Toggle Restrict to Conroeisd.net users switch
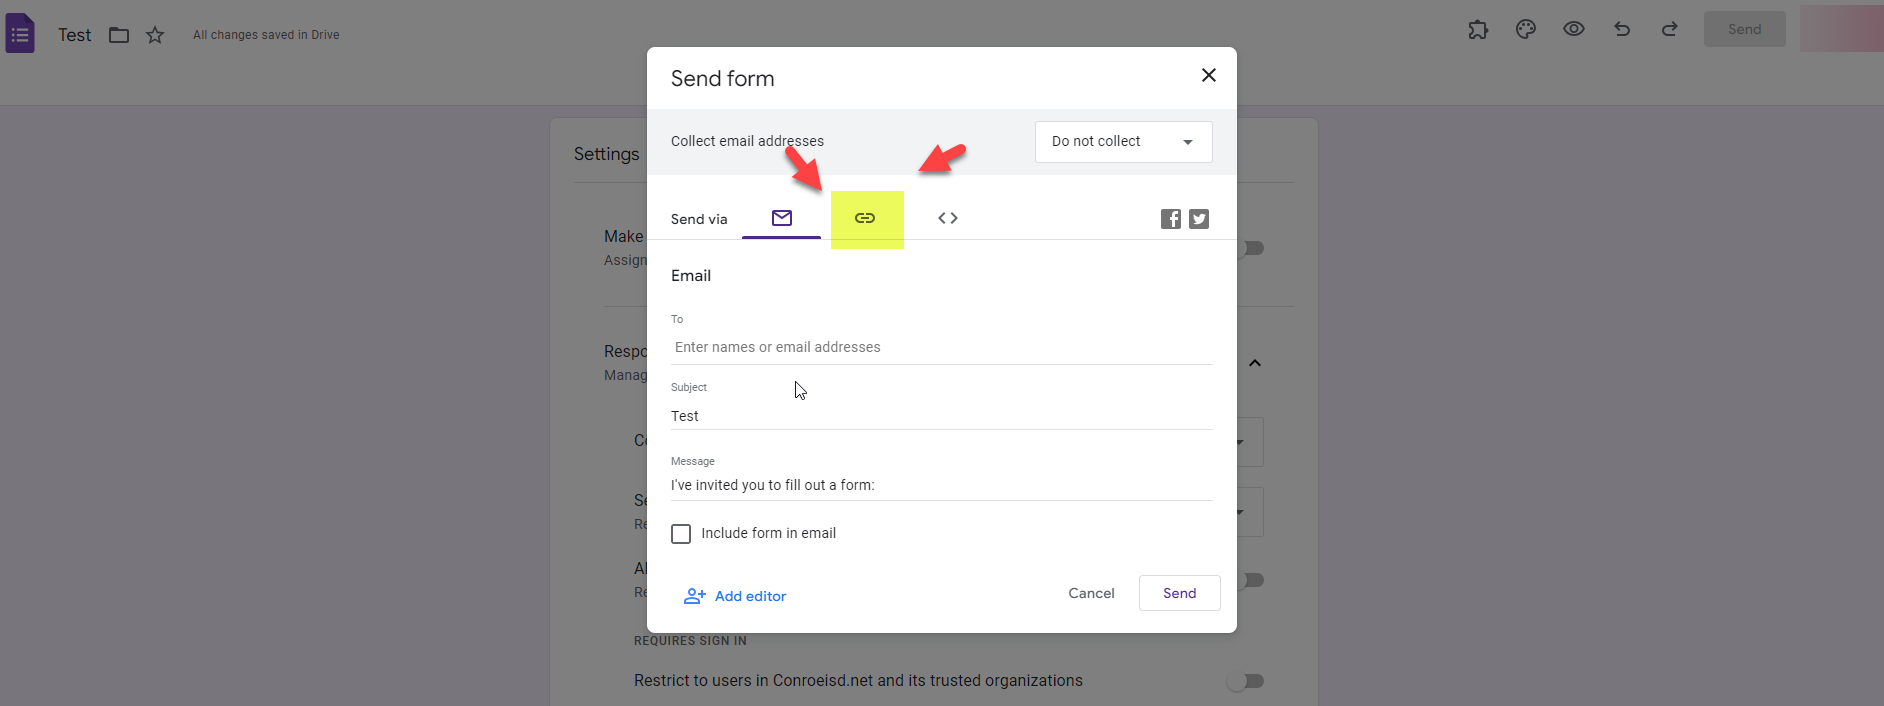Viewport: 1884px width, 706px height. (1246, 681)
